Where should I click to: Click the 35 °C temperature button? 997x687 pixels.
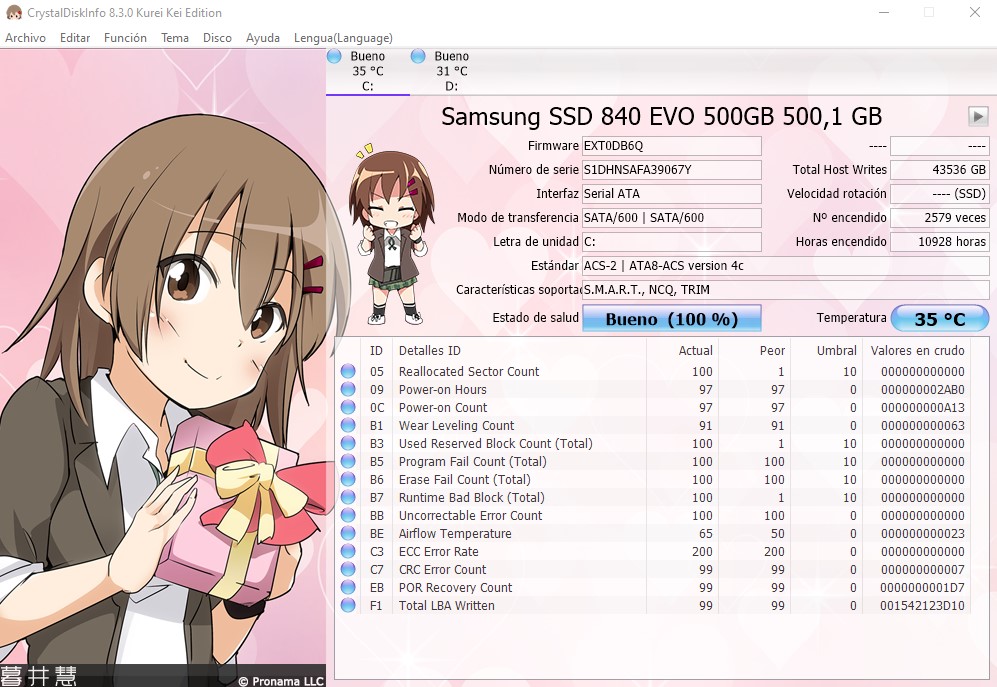[940, 318]
